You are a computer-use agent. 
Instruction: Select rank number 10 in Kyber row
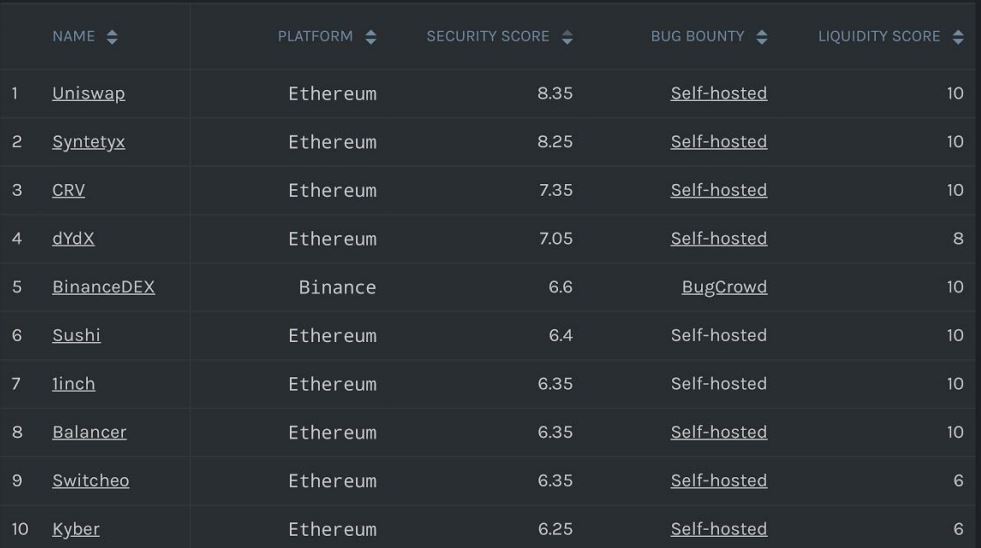pyautogui.click(x=20, y=529)
